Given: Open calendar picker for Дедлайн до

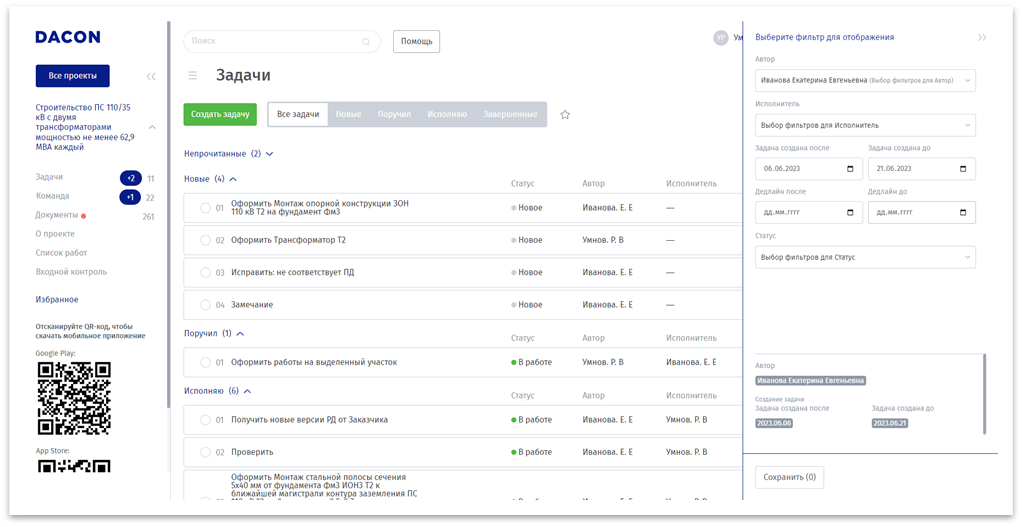Looking at the screenshot, I should [963, 213].
